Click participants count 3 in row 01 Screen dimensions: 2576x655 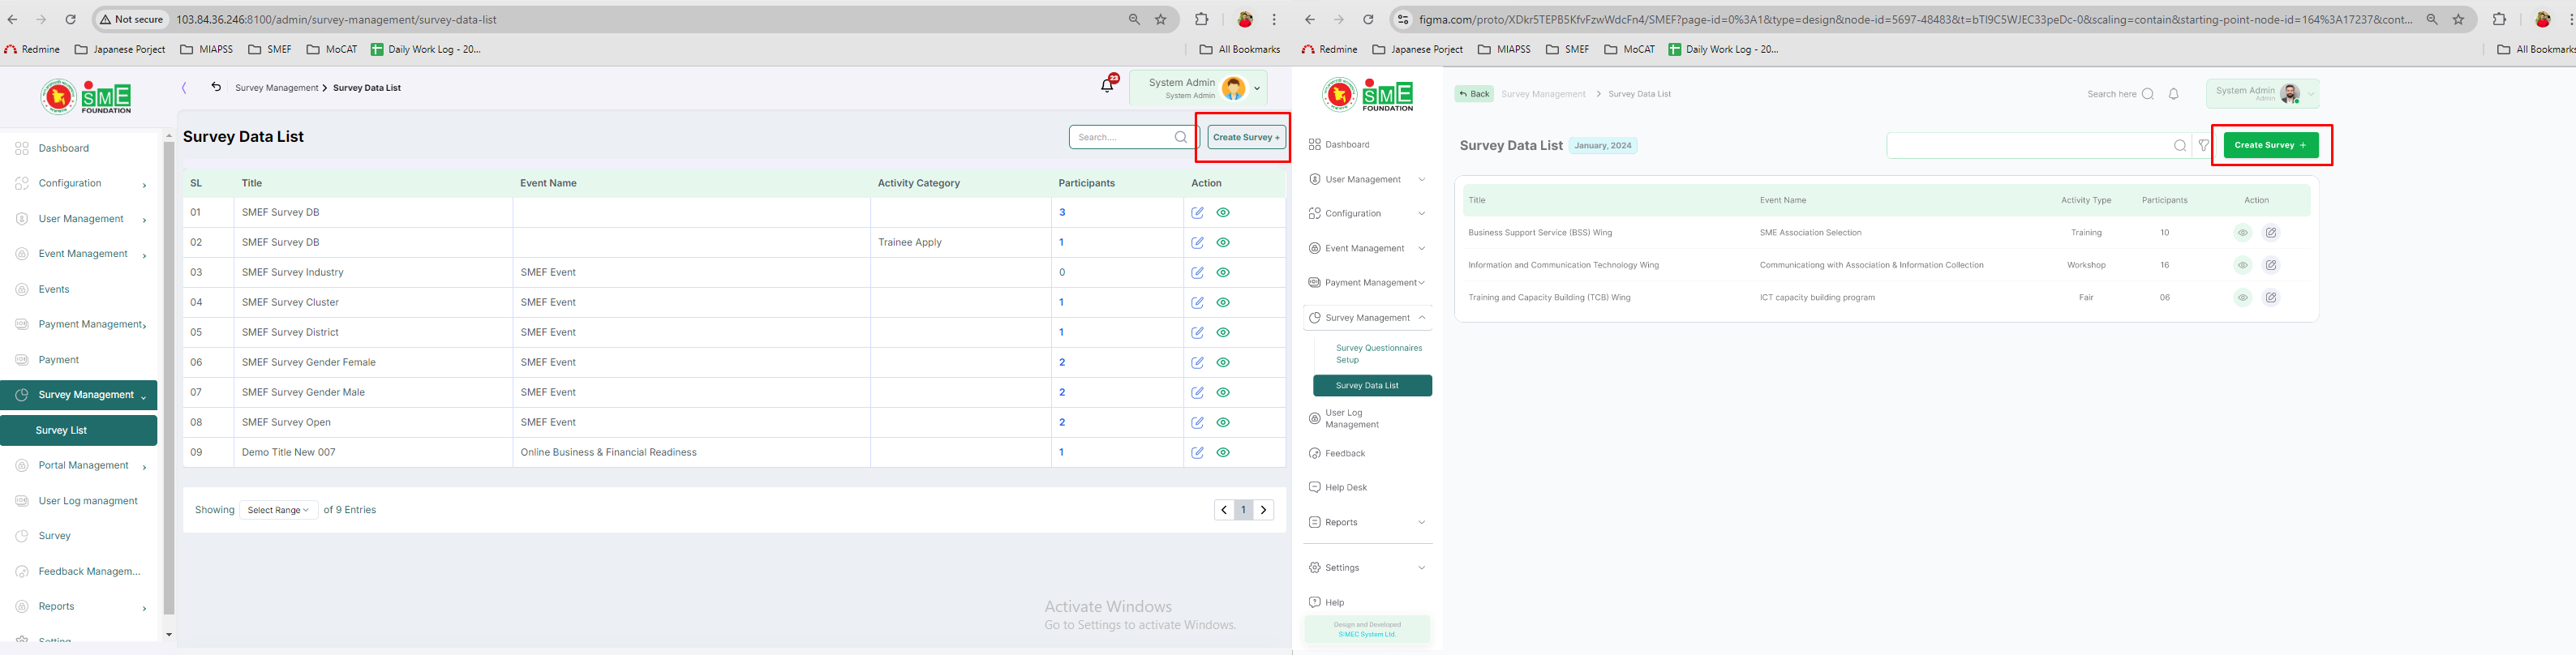point(1062,212)
